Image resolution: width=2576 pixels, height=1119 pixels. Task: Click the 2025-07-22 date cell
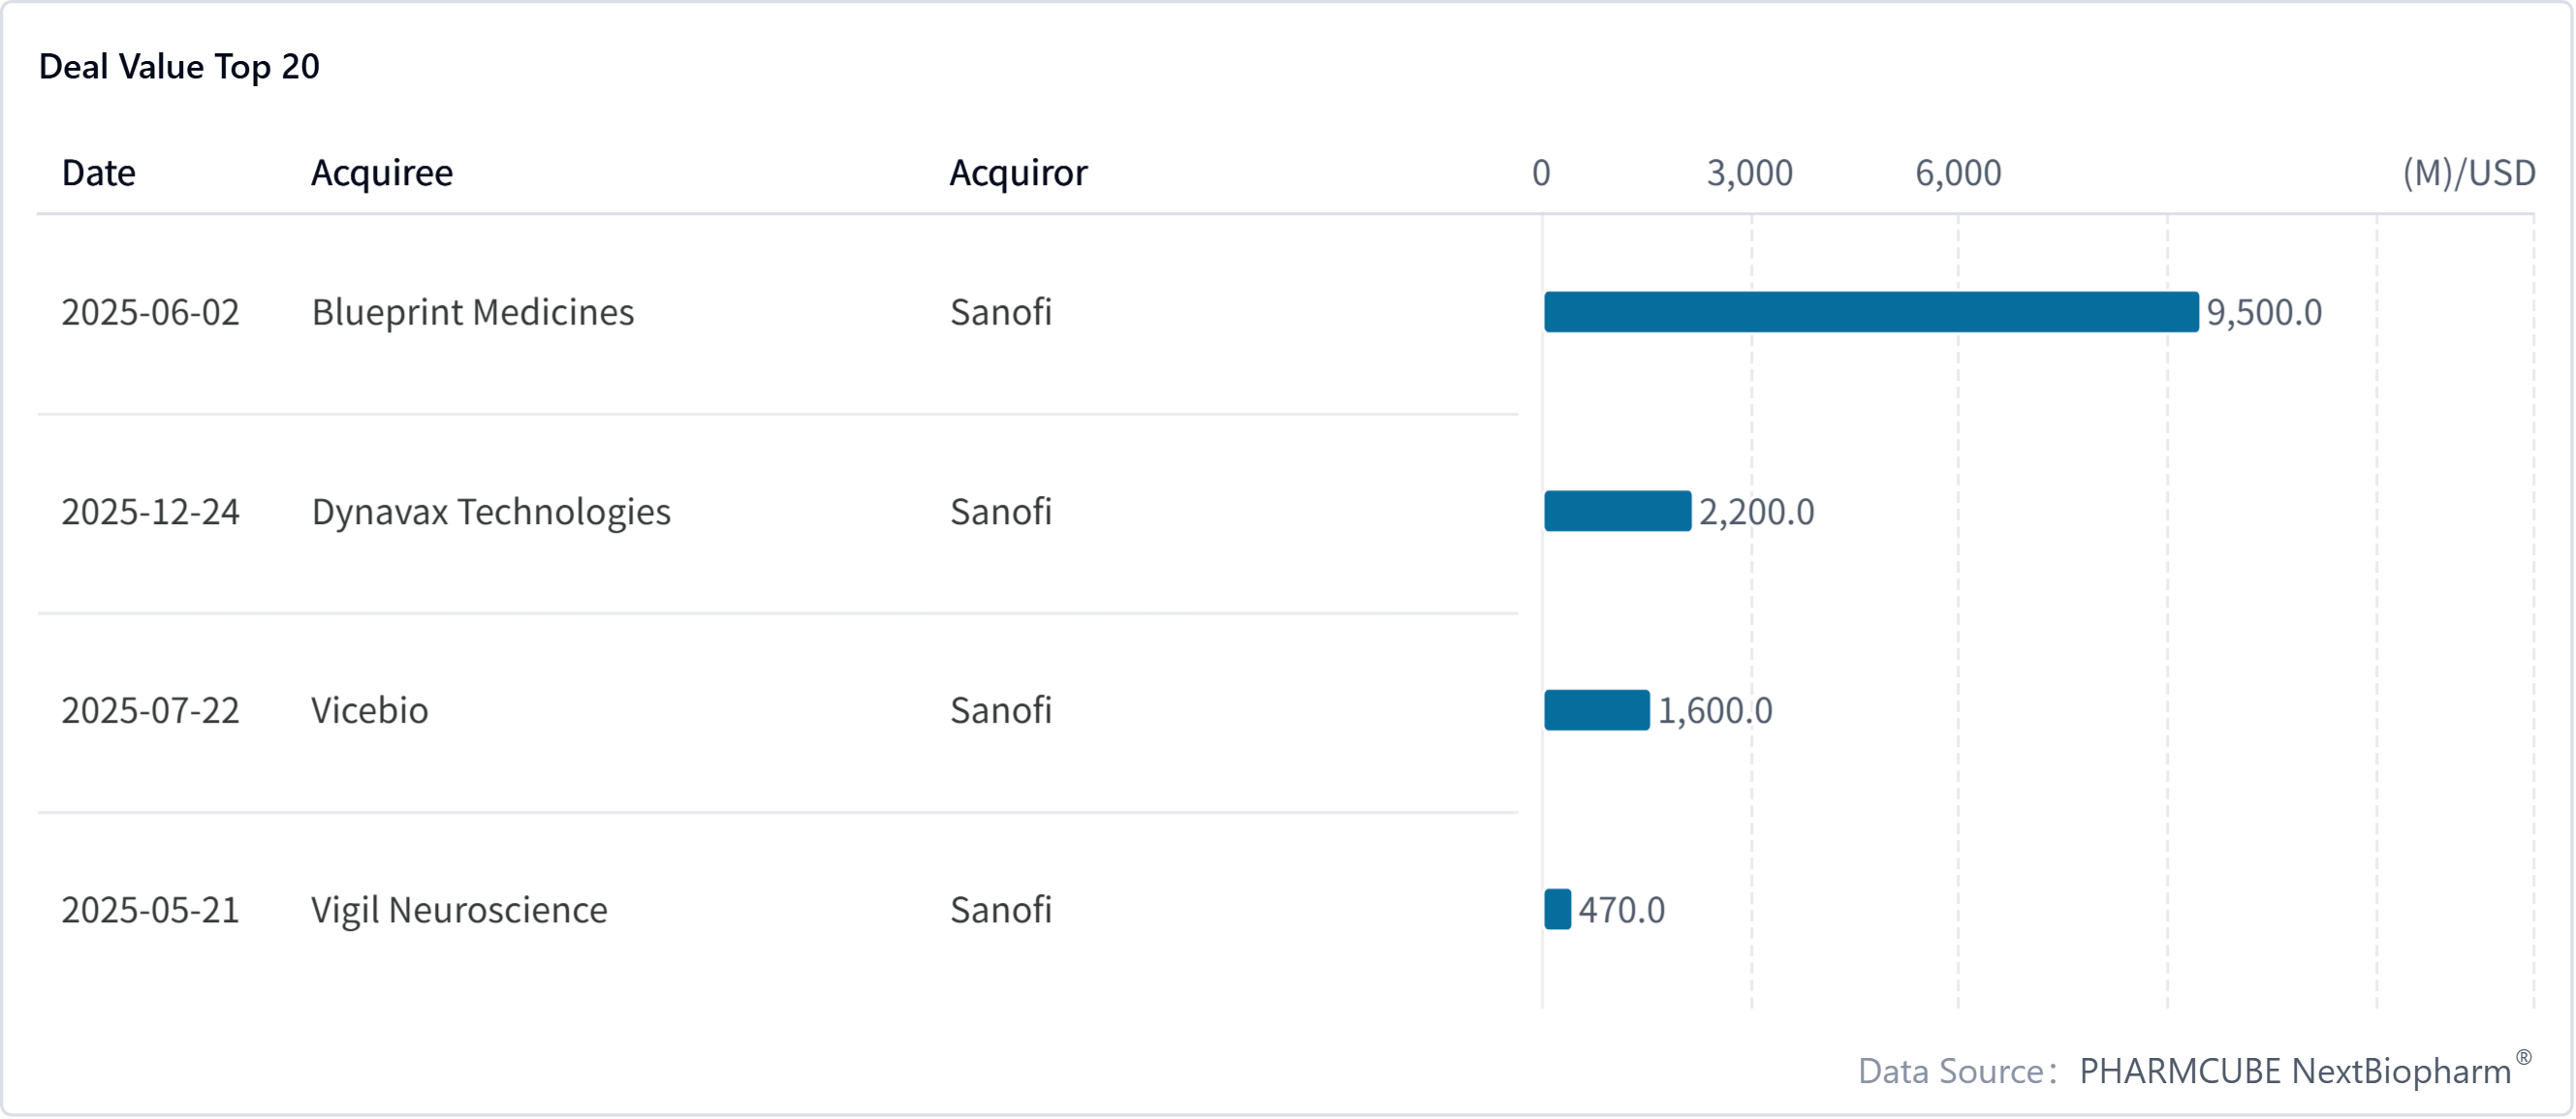tap(150, 710)
